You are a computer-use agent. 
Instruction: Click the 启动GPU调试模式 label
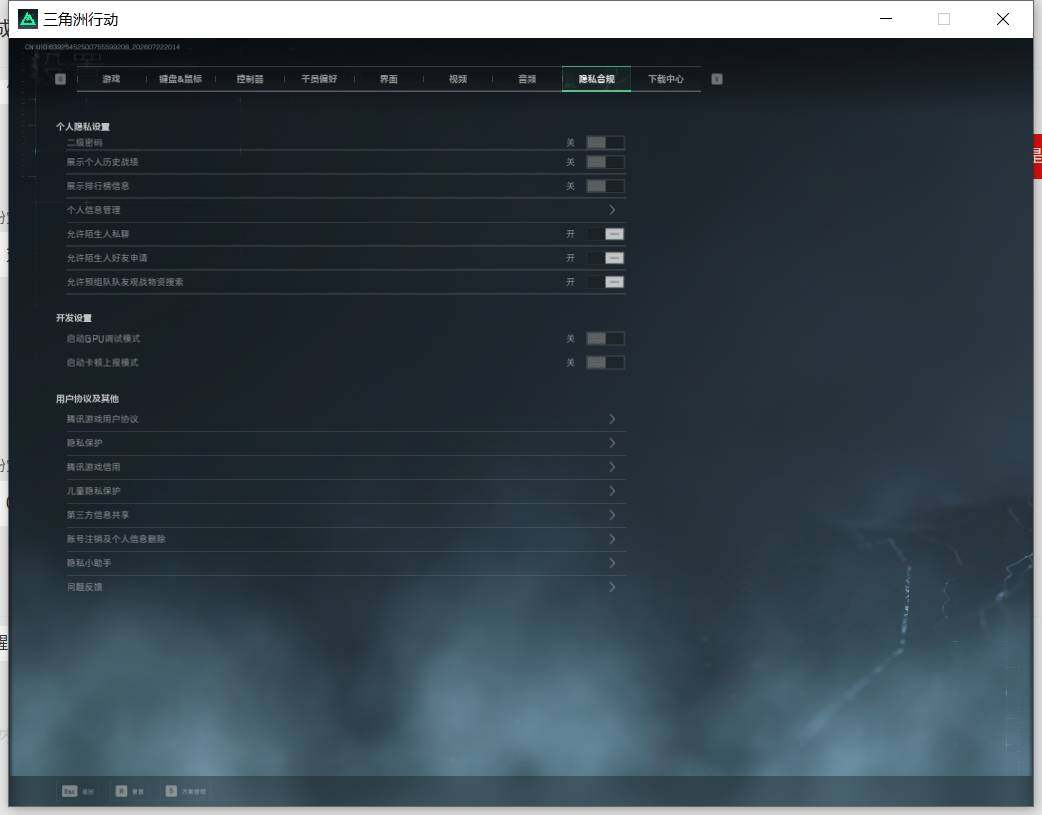click(x=103, y=339)
